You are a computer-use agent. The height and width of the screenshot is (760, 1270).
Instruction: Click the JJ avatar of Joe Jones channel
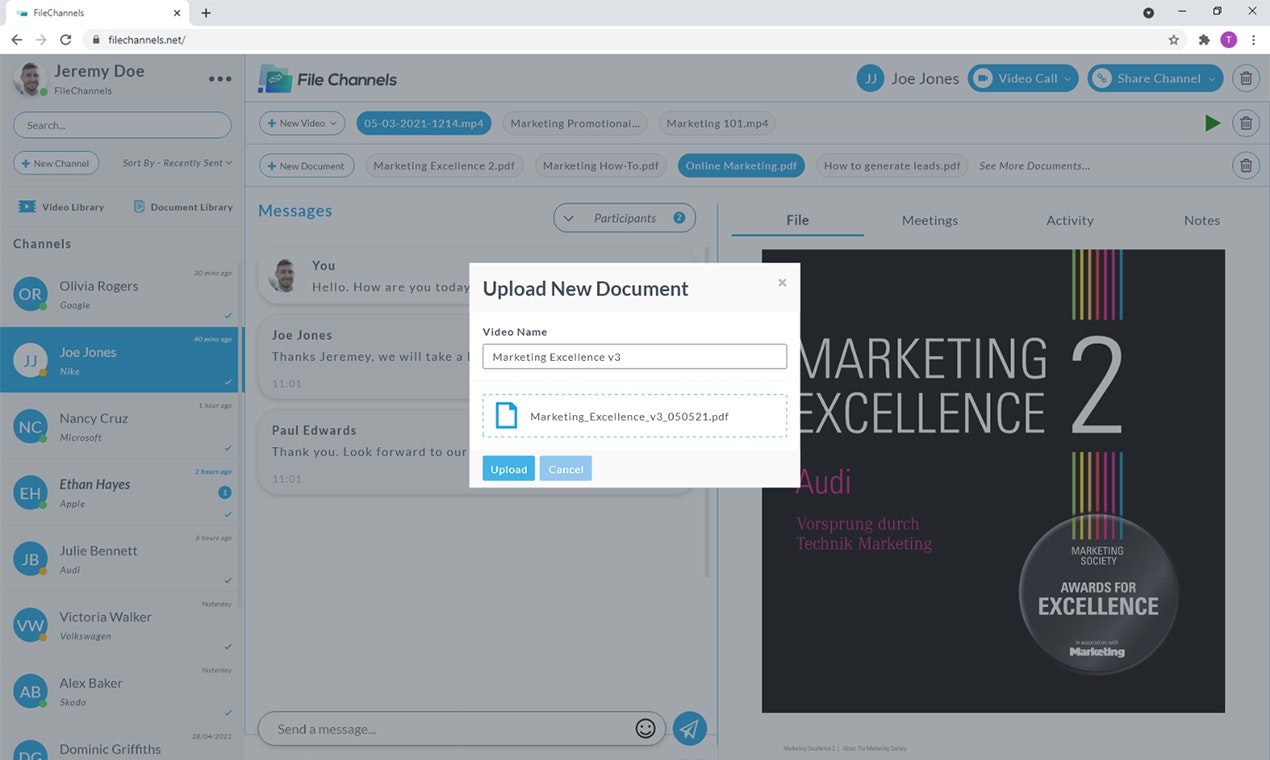click(x=30, y=360)
